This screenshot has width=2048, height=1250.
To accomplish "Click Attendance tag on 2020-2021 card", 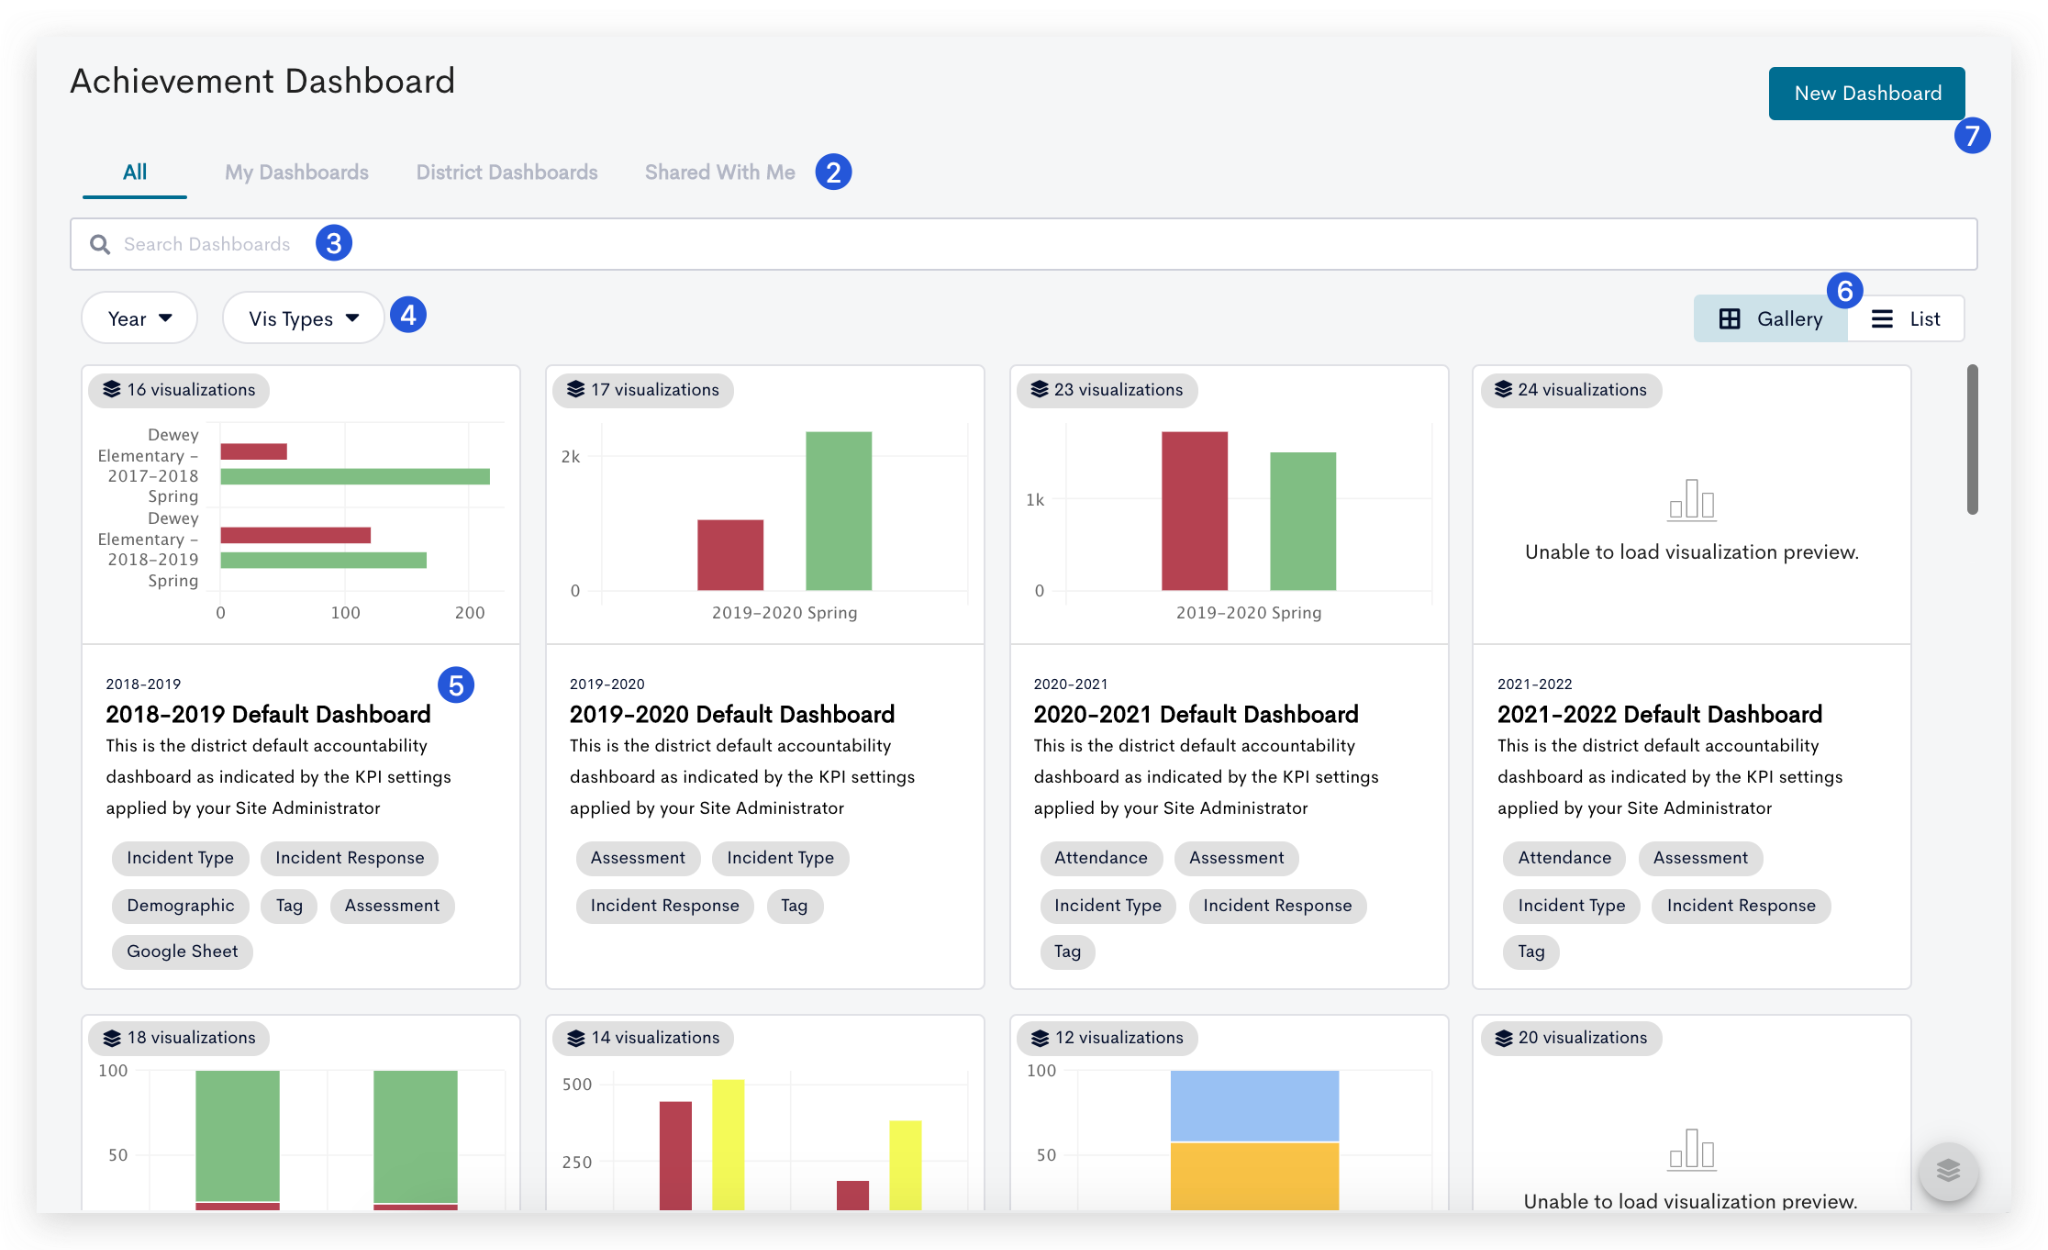I will coord(1101,858).
